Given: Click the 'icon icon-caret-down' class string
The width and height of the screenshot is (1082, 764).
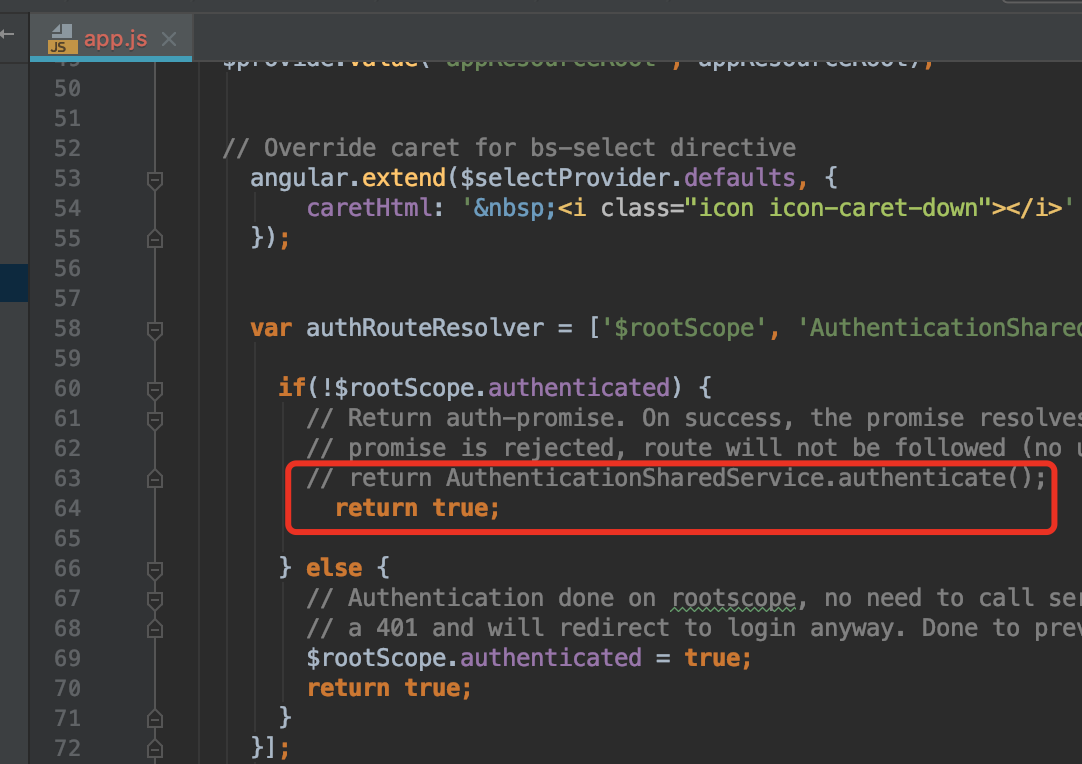Looking at the screenshot, I should (x=838, y=208).
